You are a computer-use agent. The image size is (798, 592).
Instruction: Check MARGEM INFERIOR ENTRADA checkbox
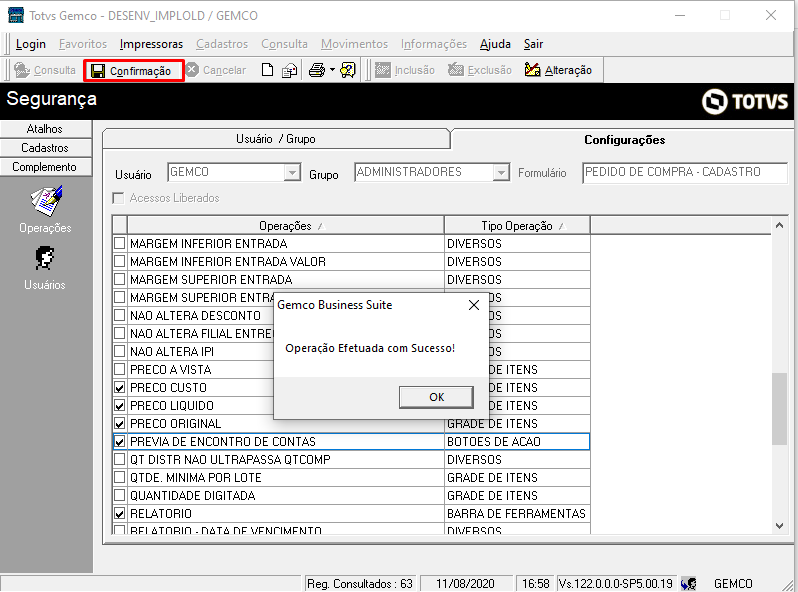(120, 243)
